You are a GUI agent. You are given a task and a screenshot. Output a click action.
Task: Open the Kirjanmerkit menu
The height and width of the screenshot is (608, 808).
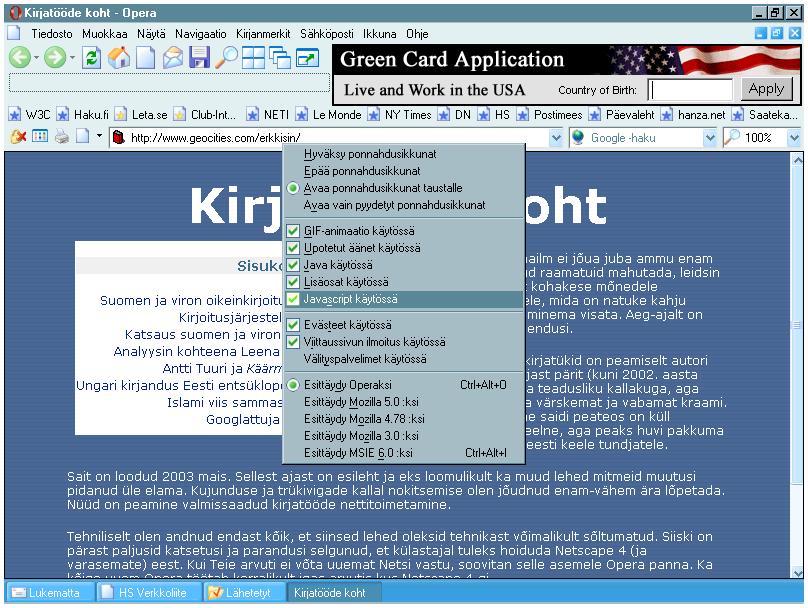(x=263, y=34)
